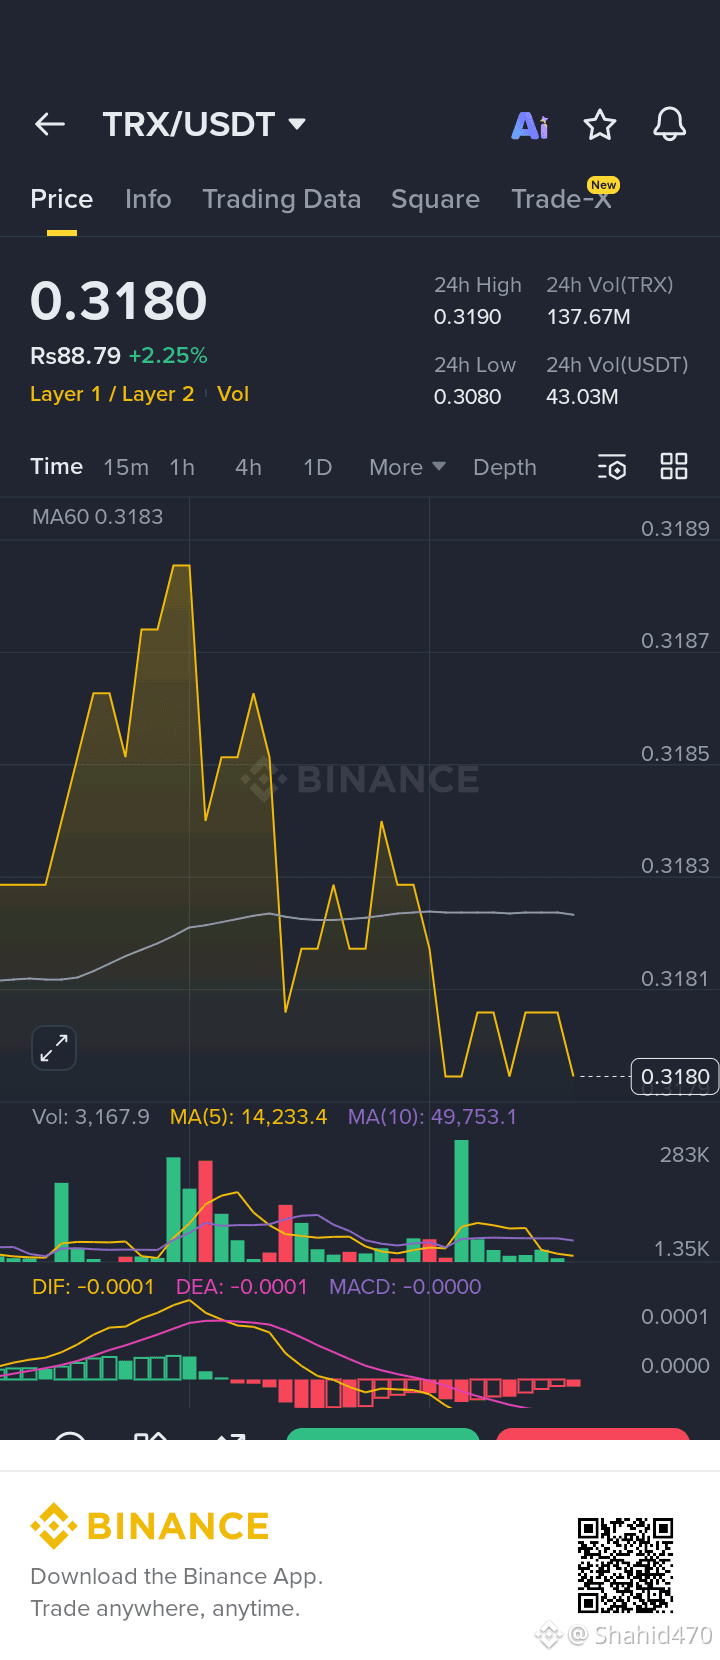The height and width of the screenshot is (1660, 720).
Task: Tap the DEA: -0.0001 label
Action: 242,1287
